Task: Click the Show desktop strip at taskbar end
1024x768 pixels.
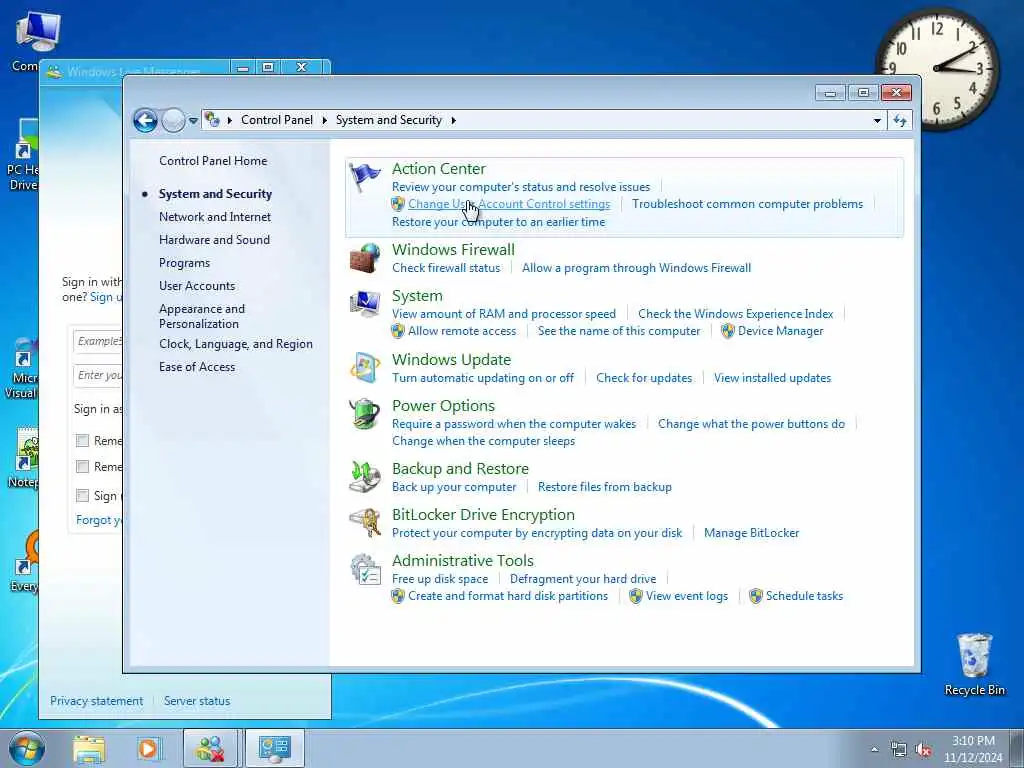Action: point(1017,748)
